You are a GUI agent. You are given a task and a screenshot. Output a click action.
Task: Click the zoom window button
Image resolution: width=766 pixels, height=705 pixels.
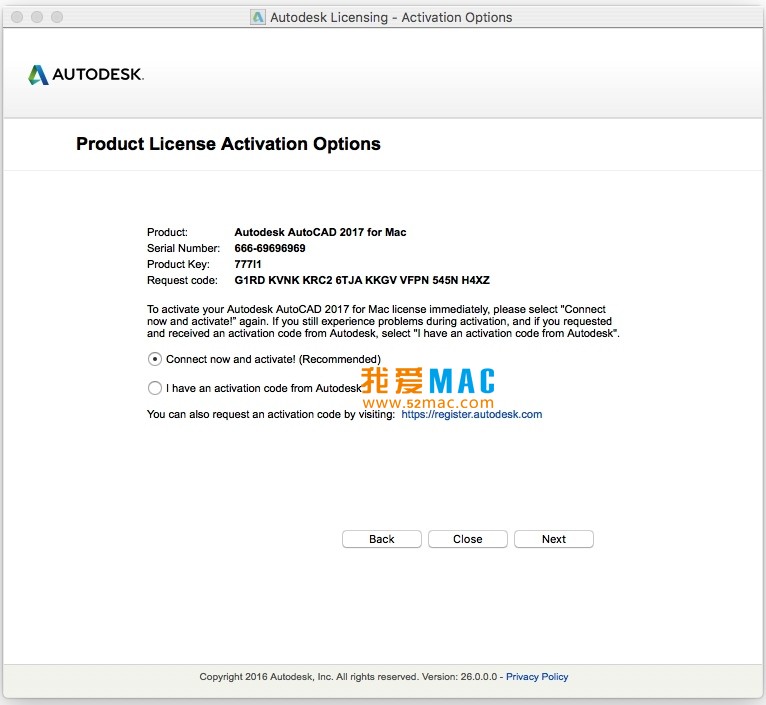pyautogui.click(x=57, y=17)
